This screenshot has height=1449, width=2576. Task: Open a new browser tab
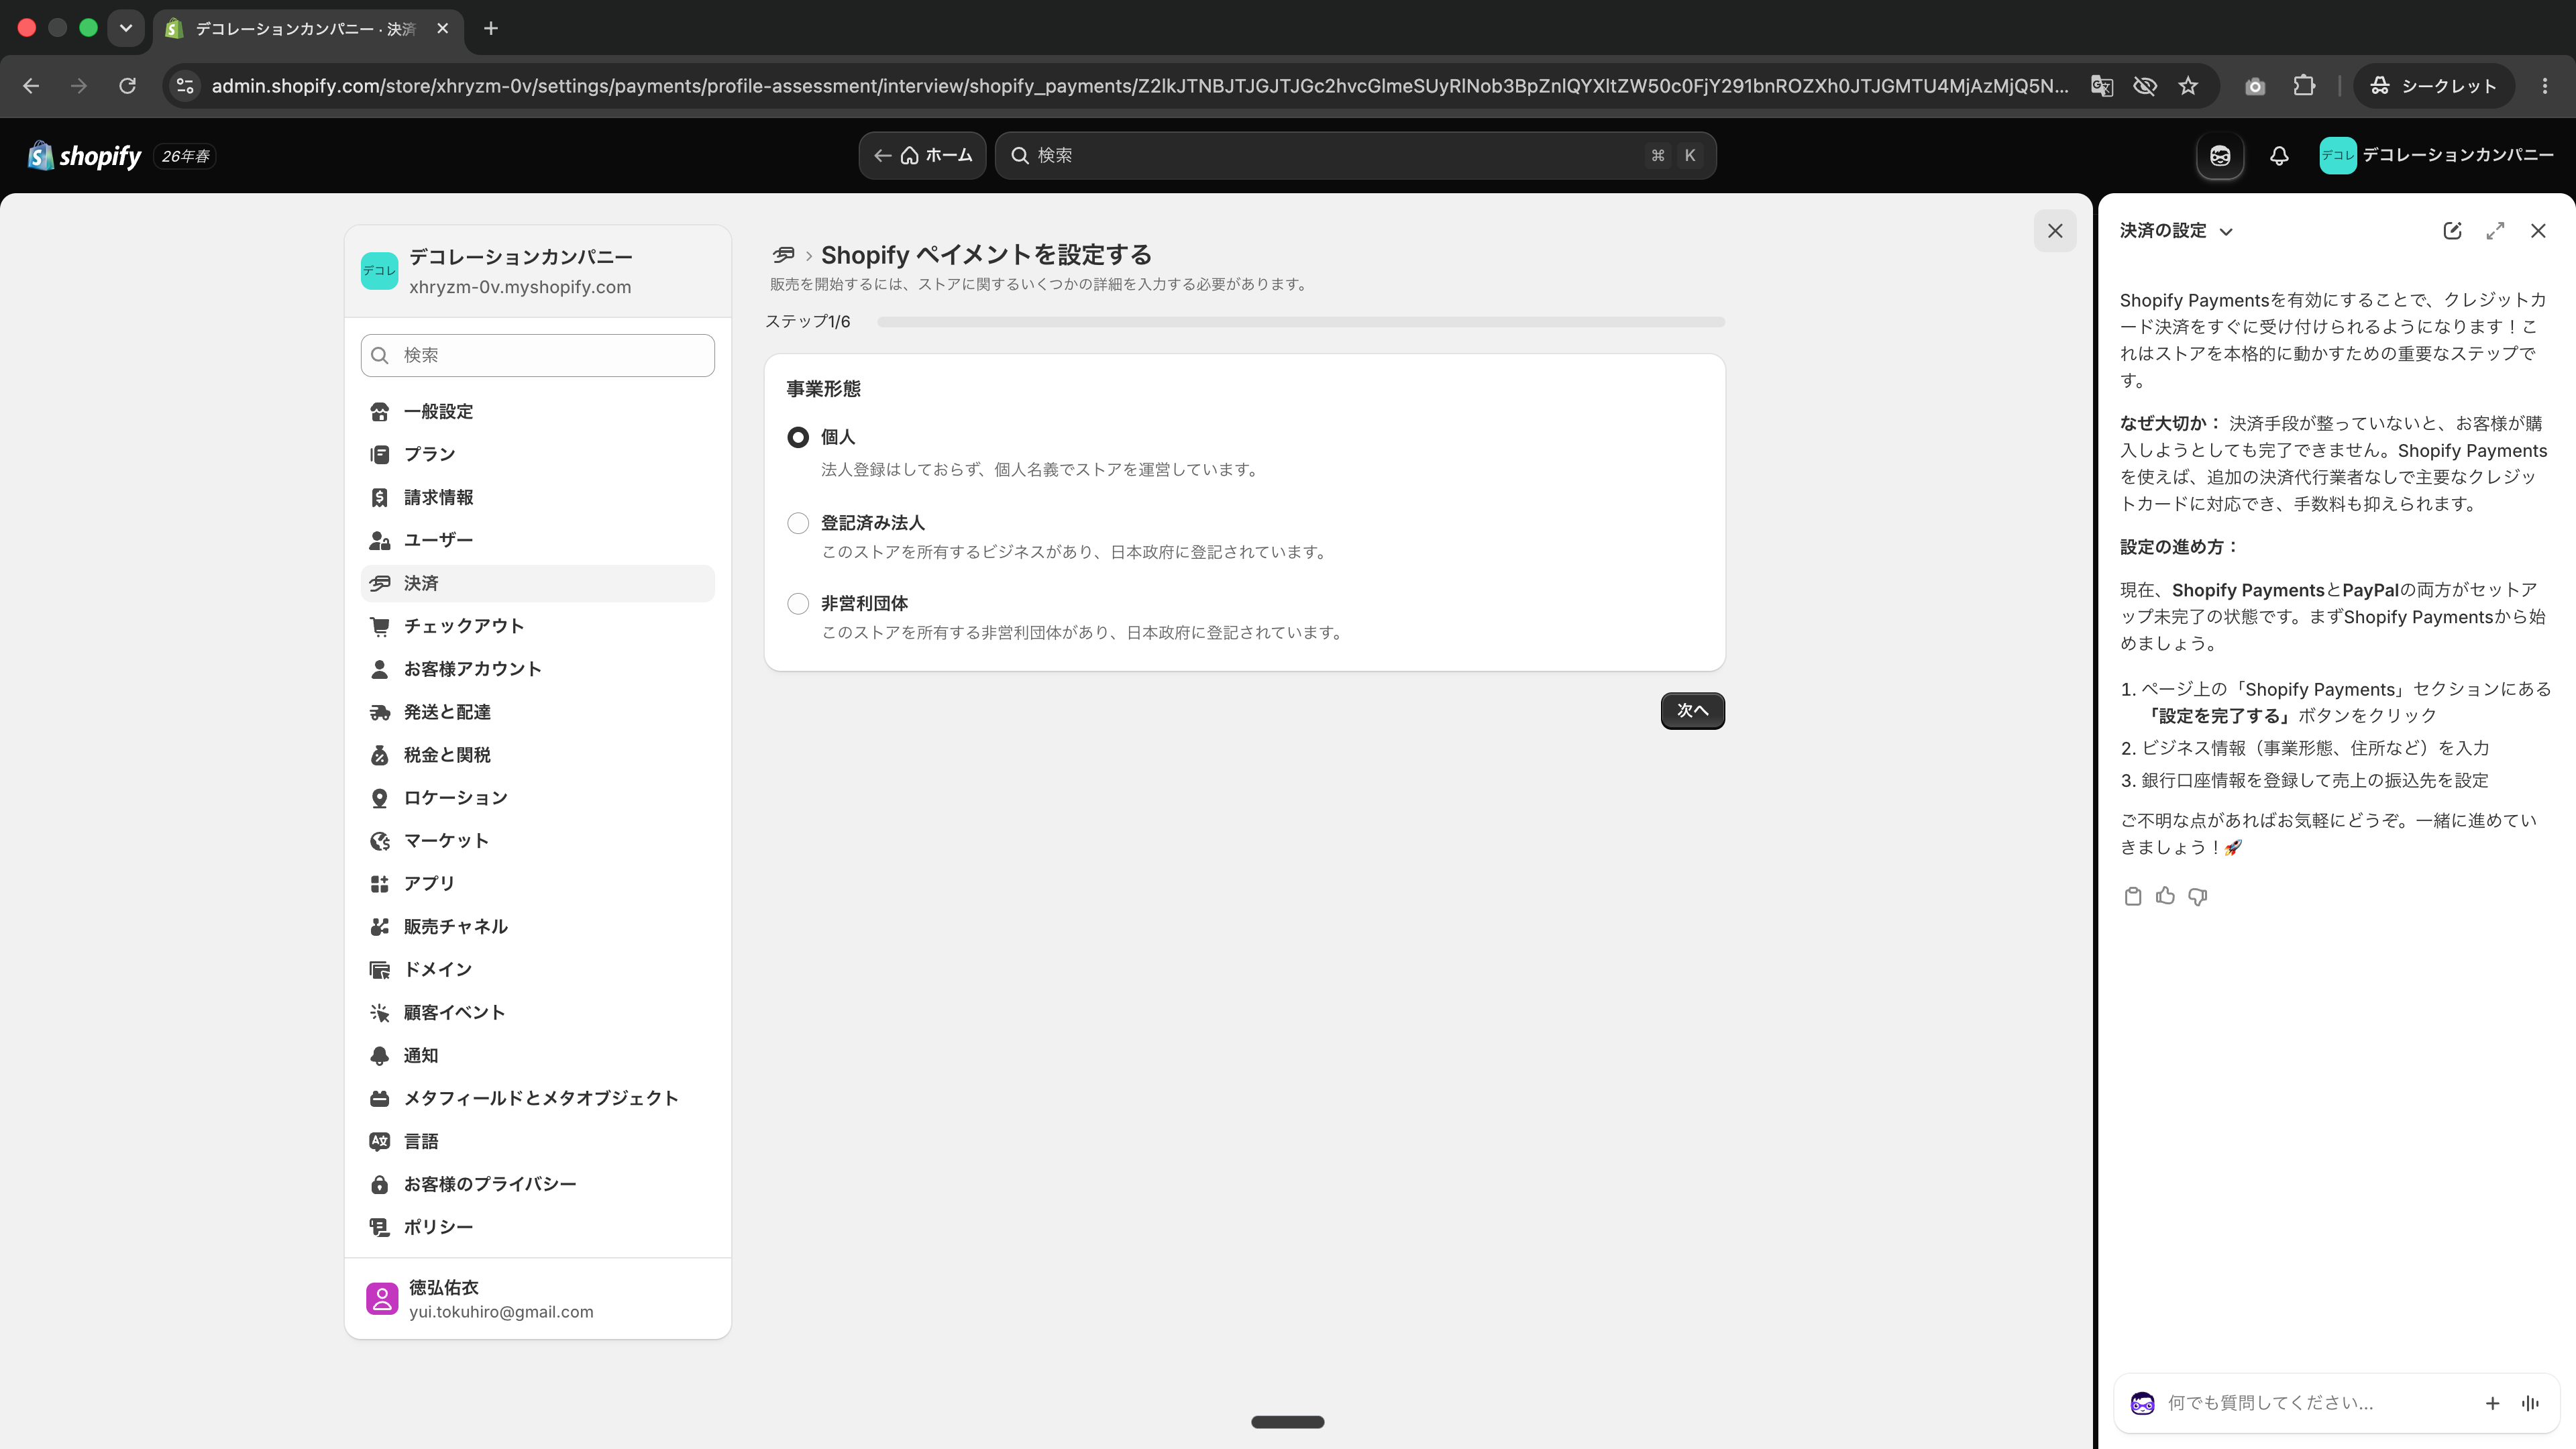point(490,28)
